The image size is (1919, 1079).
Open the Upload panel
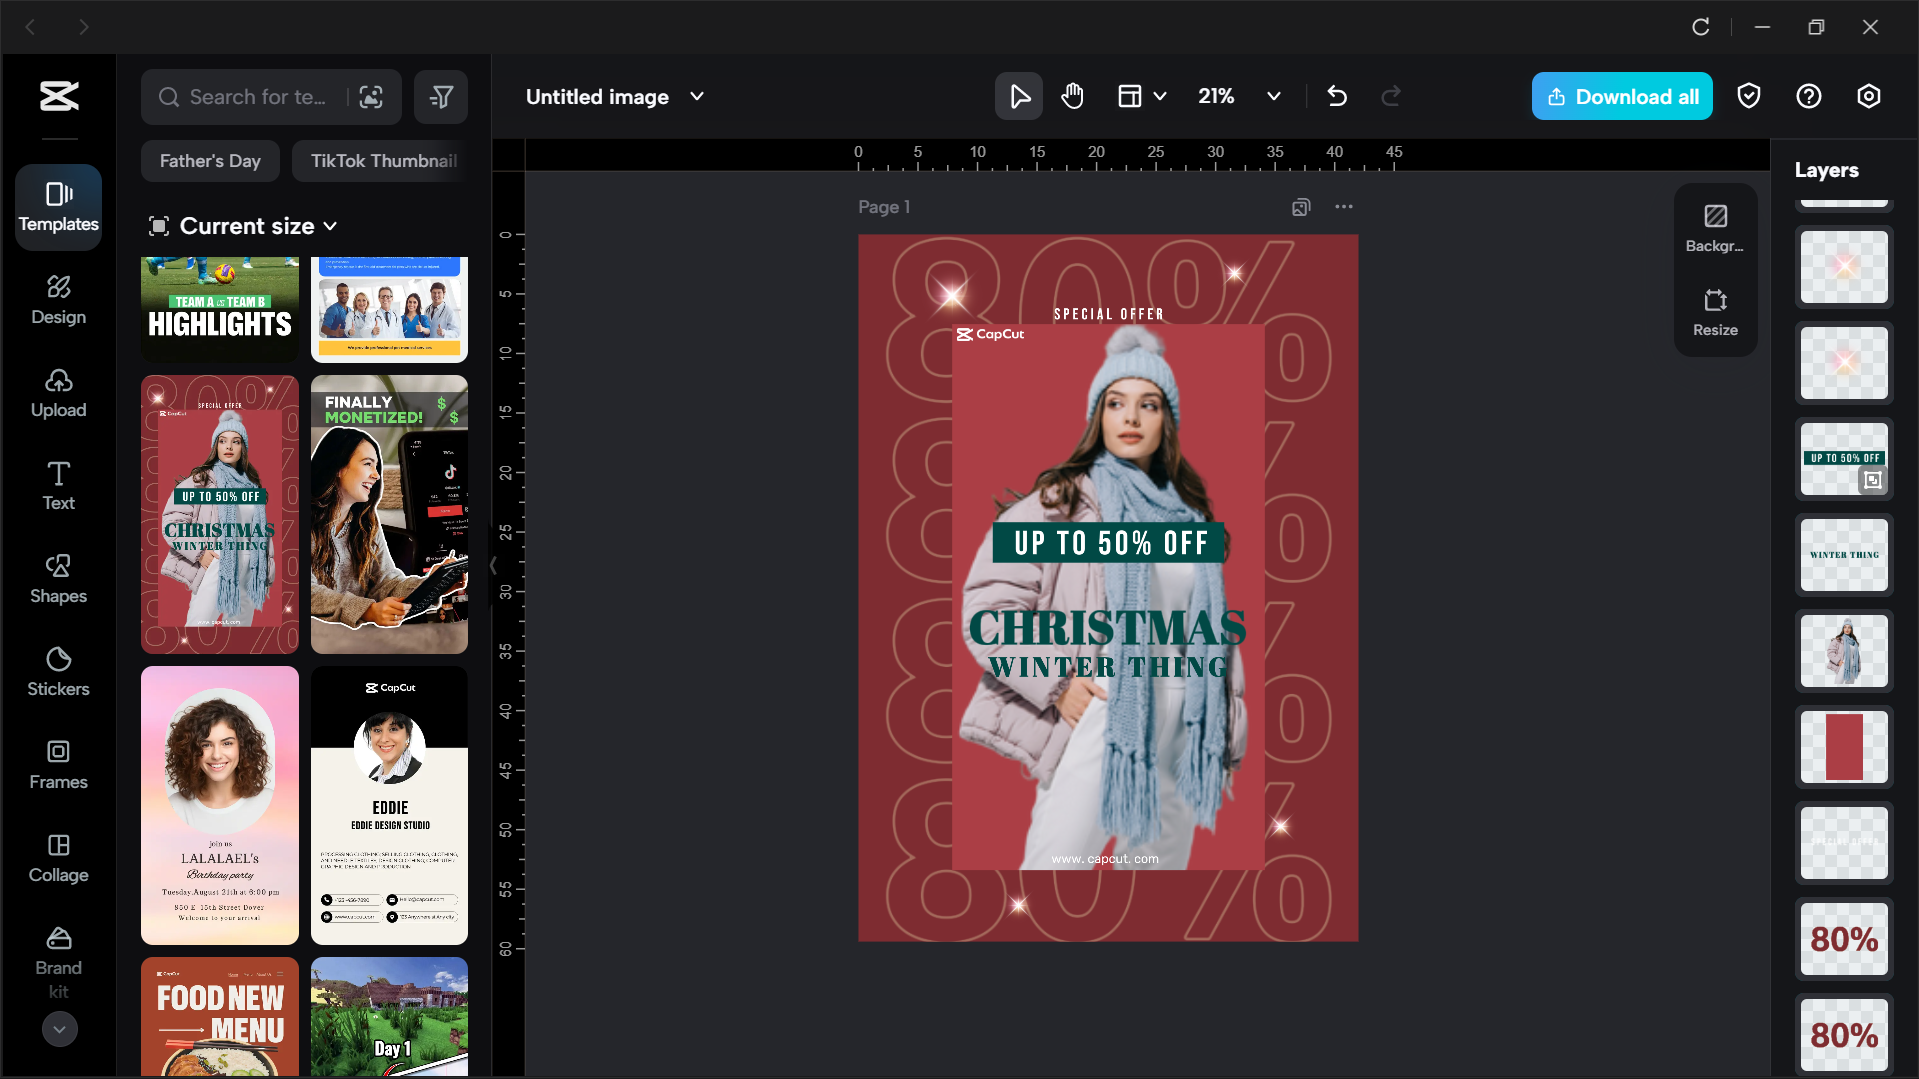pyautogui.click(x=58, y=392)
